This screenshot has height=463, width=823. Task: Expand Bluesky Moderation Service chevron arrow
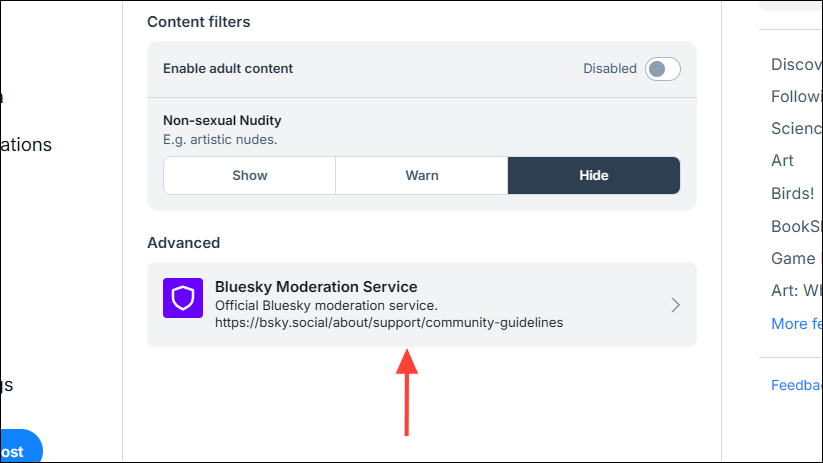click(x=676, y=305)
